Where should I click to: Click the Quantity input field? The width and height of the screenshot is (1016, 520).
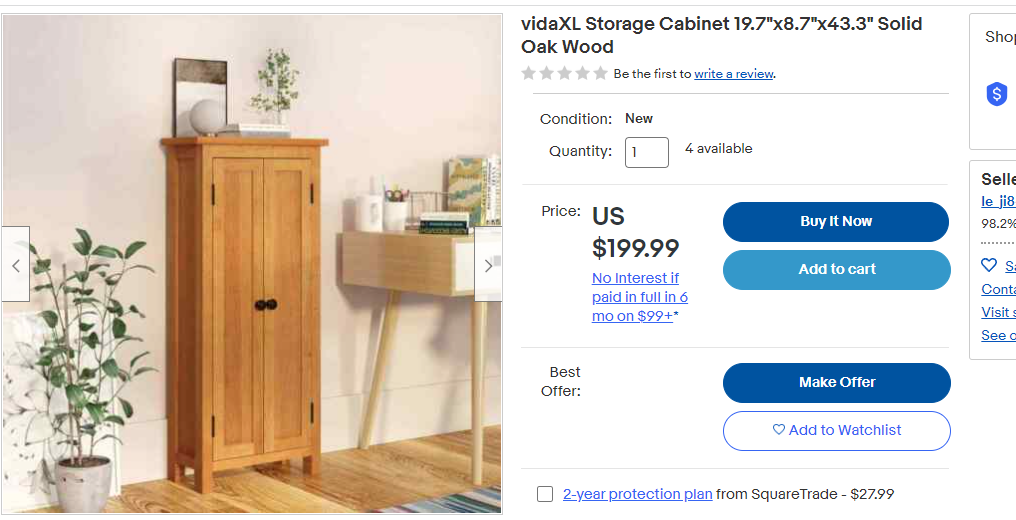point(647,152)
